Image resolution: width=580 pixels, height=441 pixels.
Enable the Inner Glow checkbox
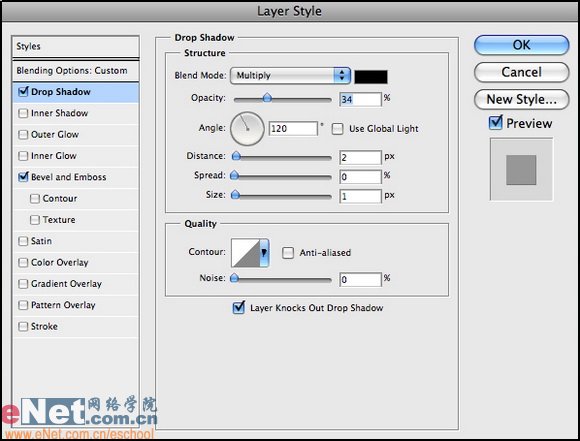click(x=23, y=156)
